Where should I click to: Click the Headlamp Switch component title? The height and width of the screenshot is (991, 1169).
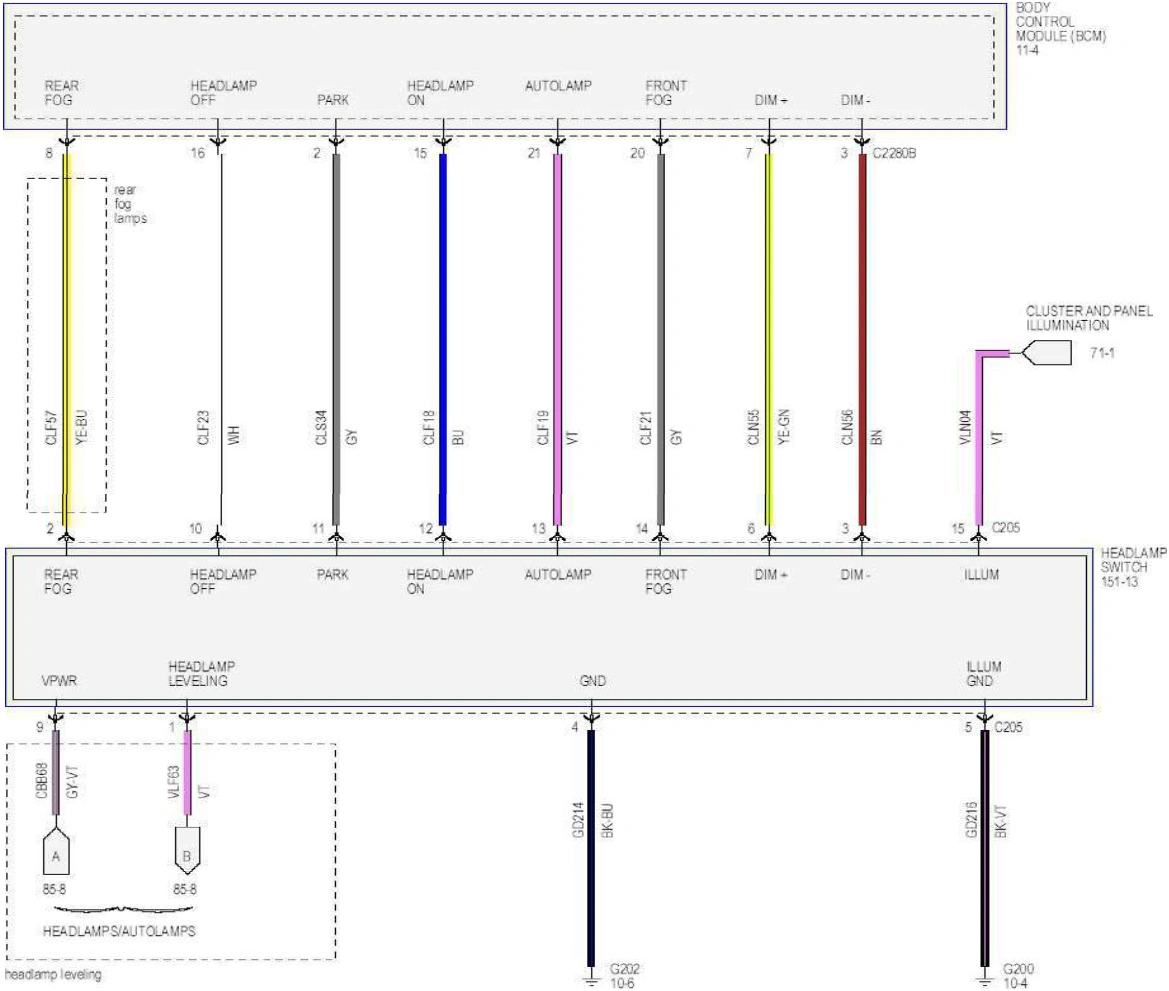[x=1133, y=560]
